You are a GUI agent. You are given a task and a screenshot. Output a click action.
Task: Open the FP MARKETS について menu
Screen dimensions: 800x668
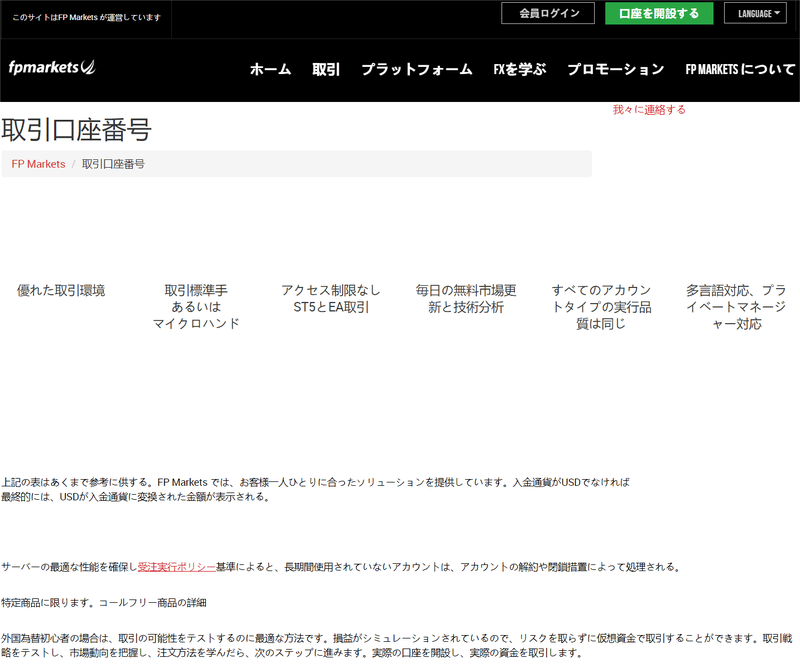(x=740, y=69)
